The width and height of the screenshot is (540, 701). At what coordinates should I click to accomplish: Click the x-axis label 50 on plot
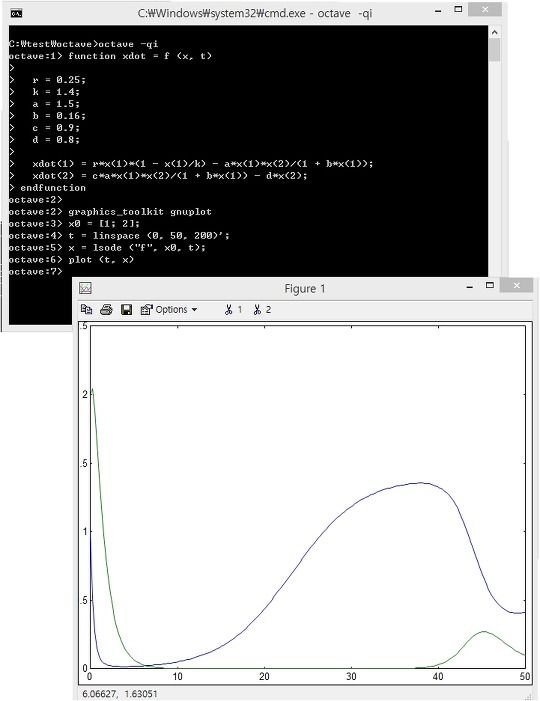pos(525,676)
